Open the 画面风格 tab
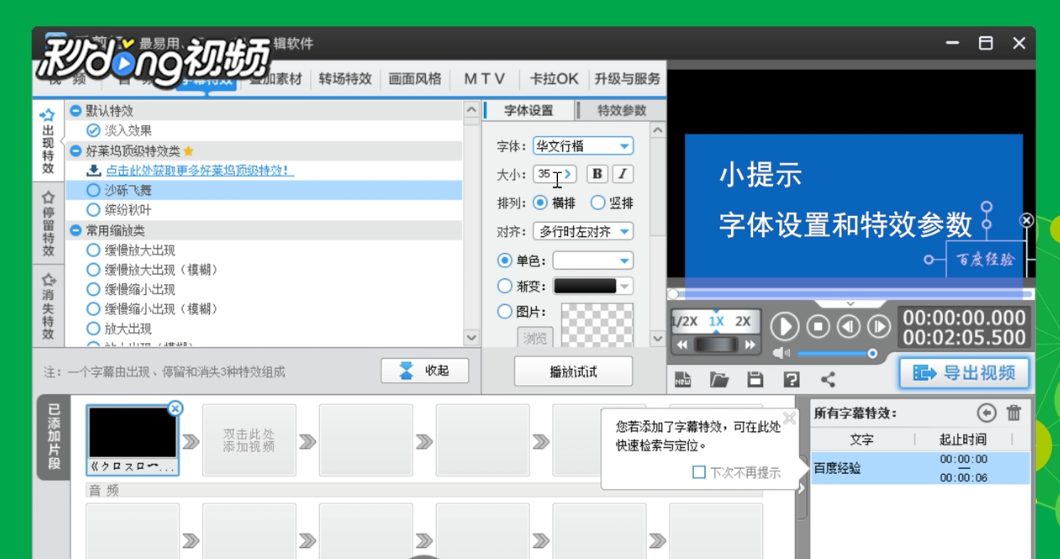The width and height of the screenshot is (1060, 559). click(x=414, y=79)
